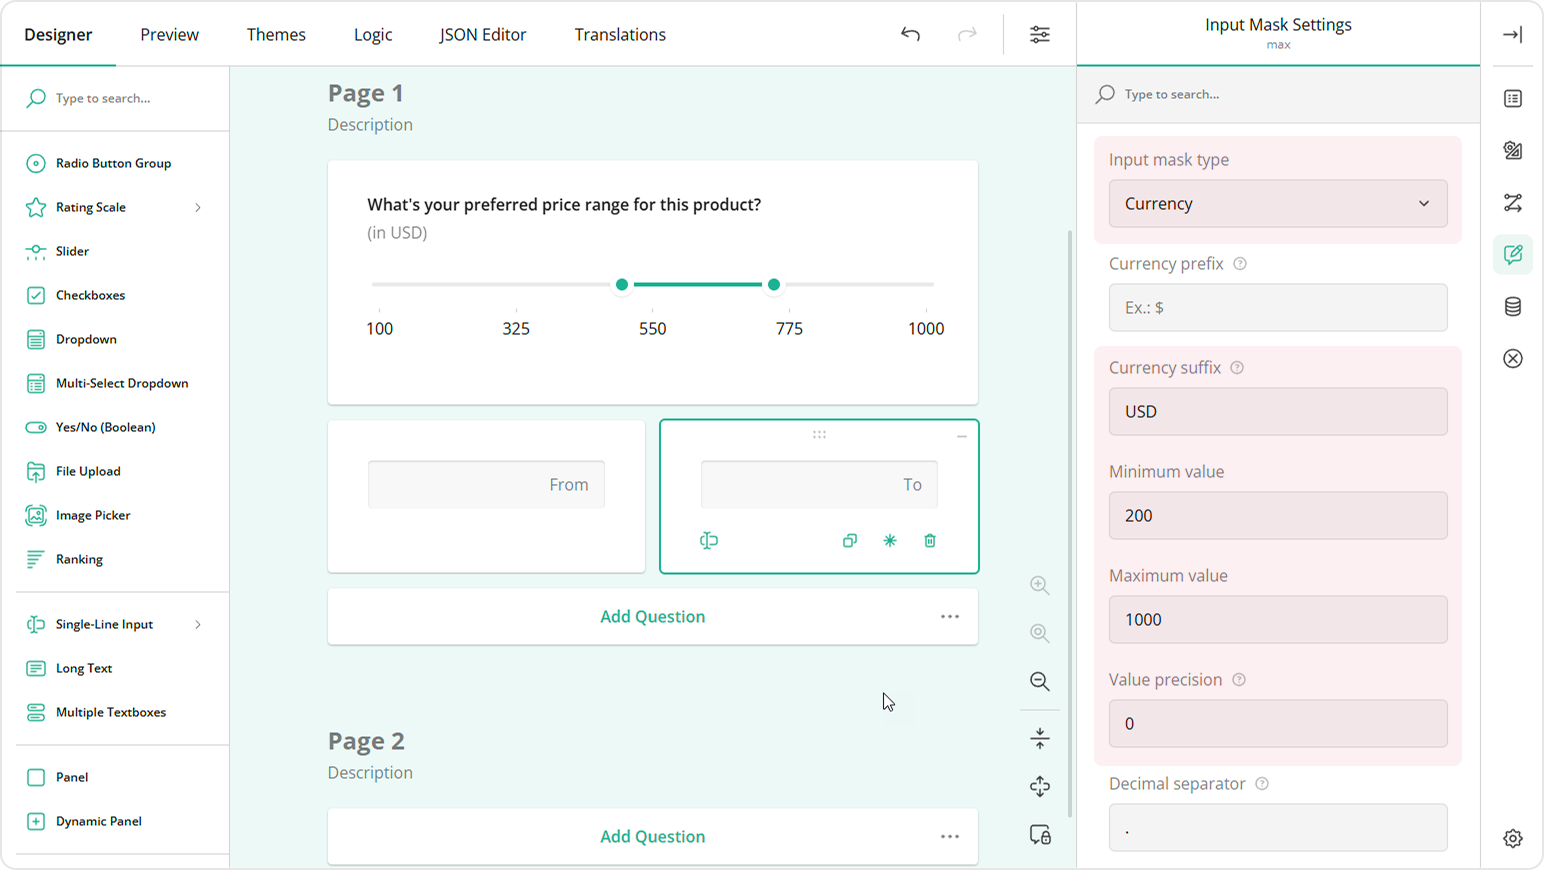The height and width of the screenshot is (870, 1544).
Task: Delete the "To" question using the trash icon
Action: point(929,540)
